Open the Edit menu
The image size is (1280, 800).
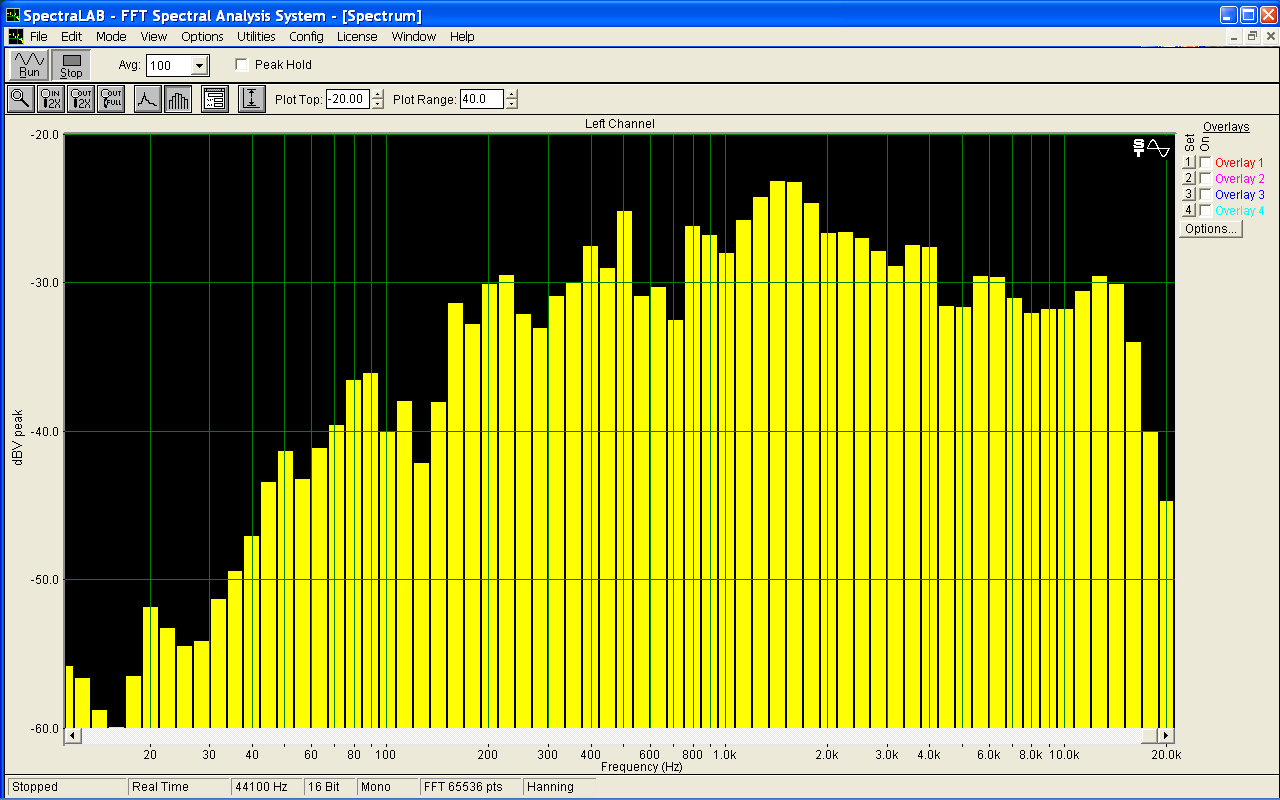pyautogui.click(x=71, y=36)
